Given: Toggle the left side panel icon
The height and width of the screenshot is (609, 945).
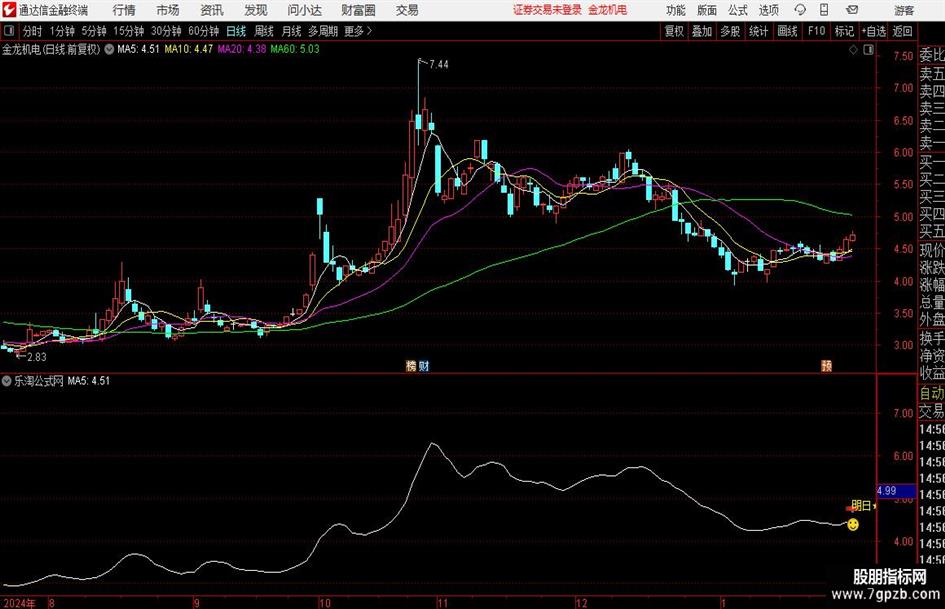Looking at the screenshot, I should tap(9, 31).
